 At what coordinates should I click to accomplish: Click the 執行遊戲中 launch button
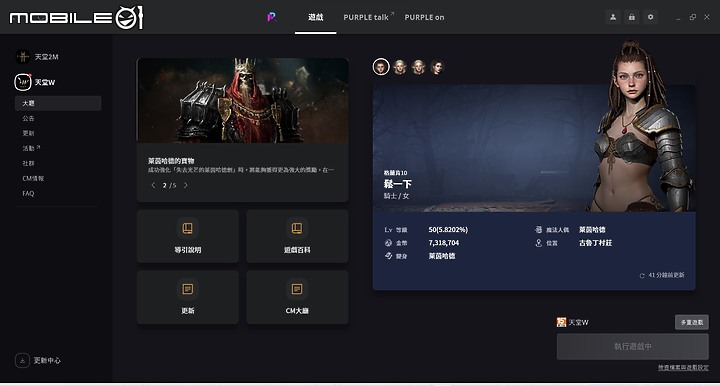coord(633,347)
